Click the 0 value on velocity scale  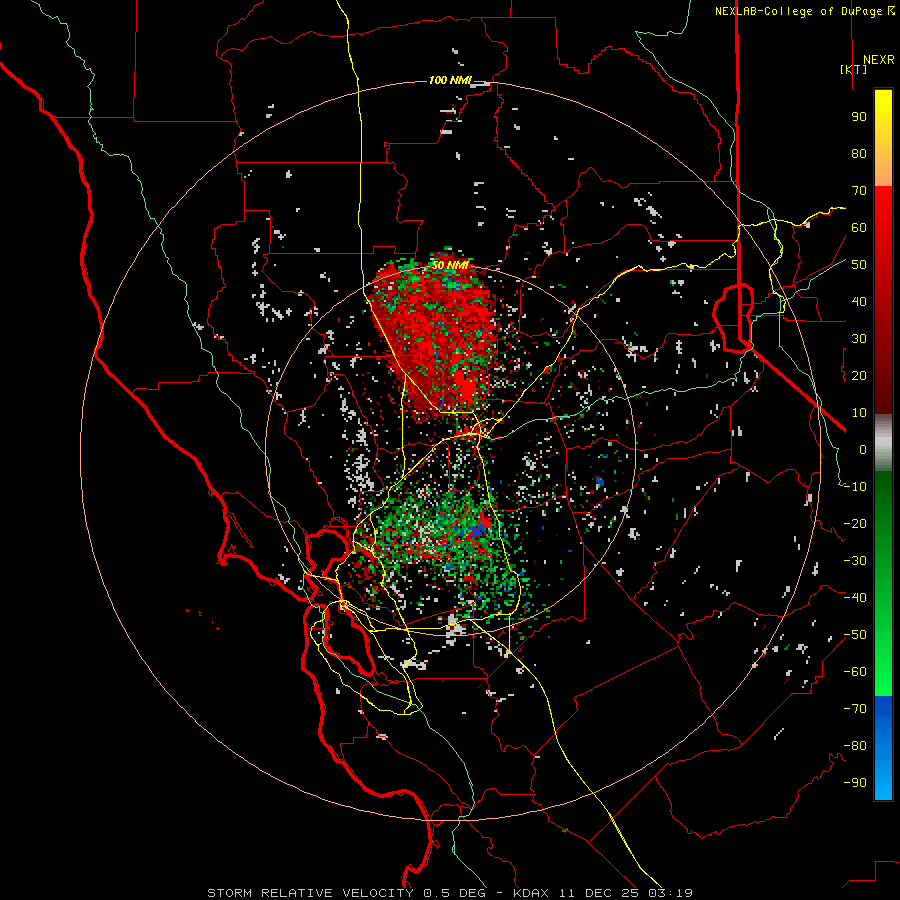tap(863, 450)
